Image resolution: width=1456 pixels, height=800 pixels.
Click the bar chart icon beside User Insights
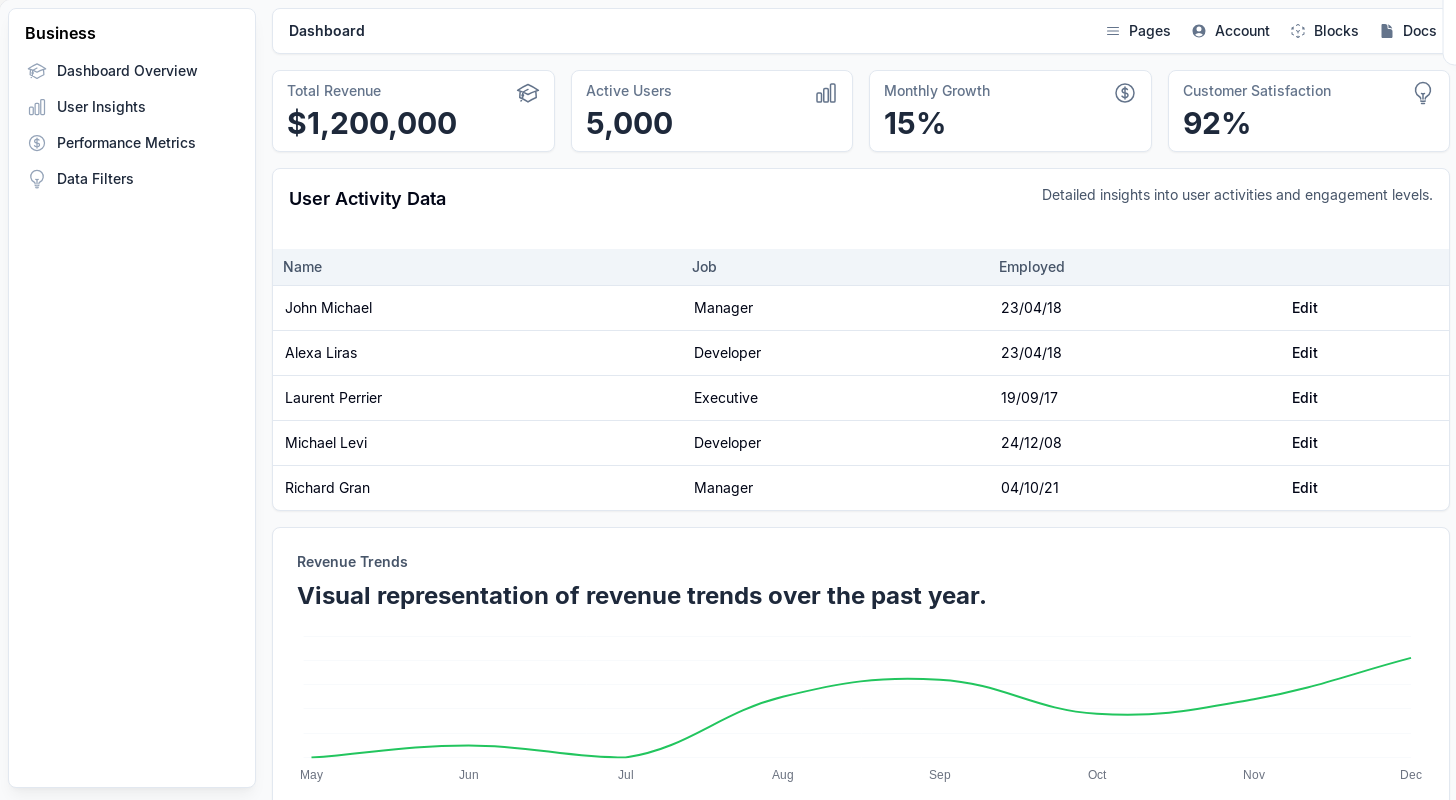pyautogui.click(x=37, y=107)
